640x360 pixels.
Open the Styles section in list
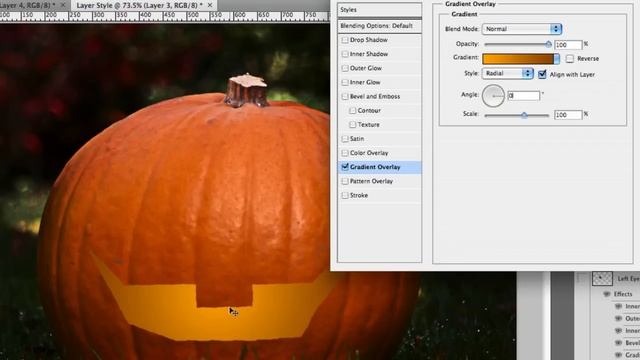(x=380, y=10)
